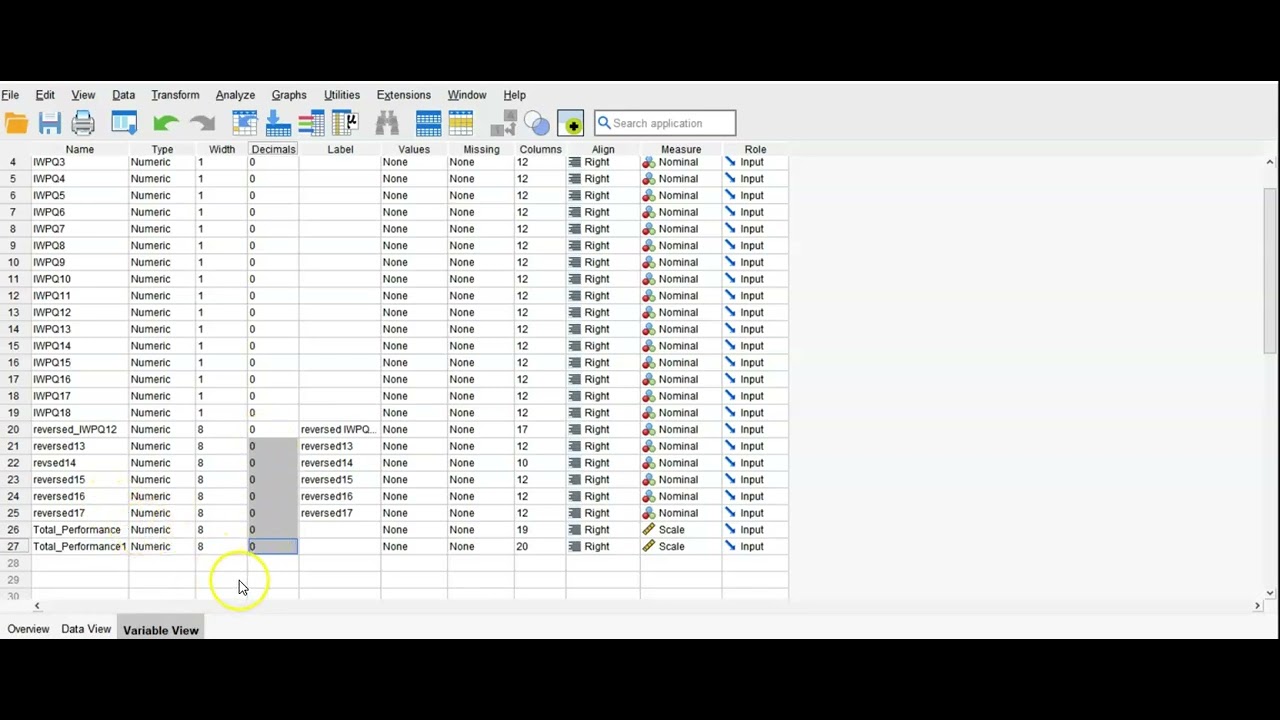This screenshot has height=720, width=1280.
Task: Click the greyed value labels toolbar icon
Action: (x=504, y=123)
